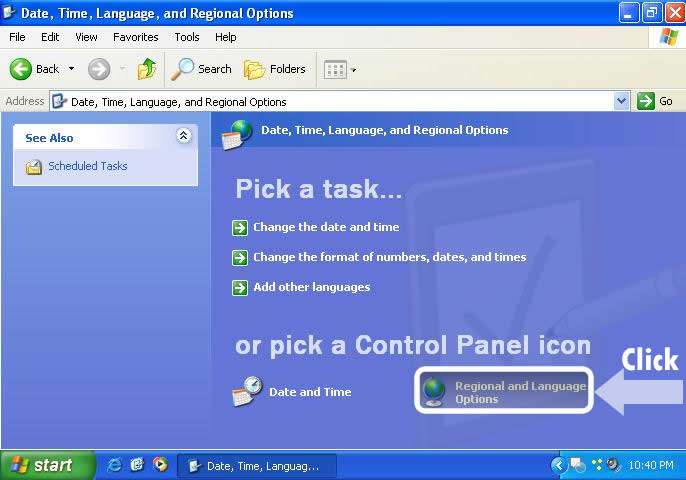686x480 pixels.
Task: Choose Add other languages task
Action: pyautogui.click(x=312, y=287)
